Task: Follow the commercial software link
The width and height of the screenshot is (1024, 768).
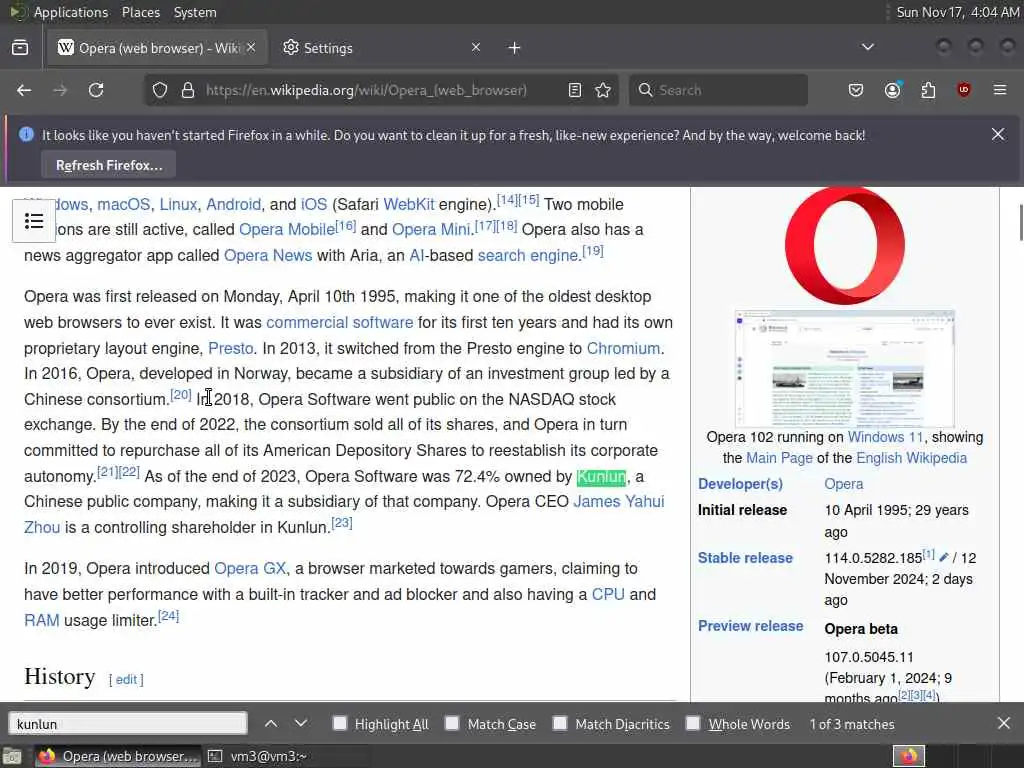Action: [340, 322]
